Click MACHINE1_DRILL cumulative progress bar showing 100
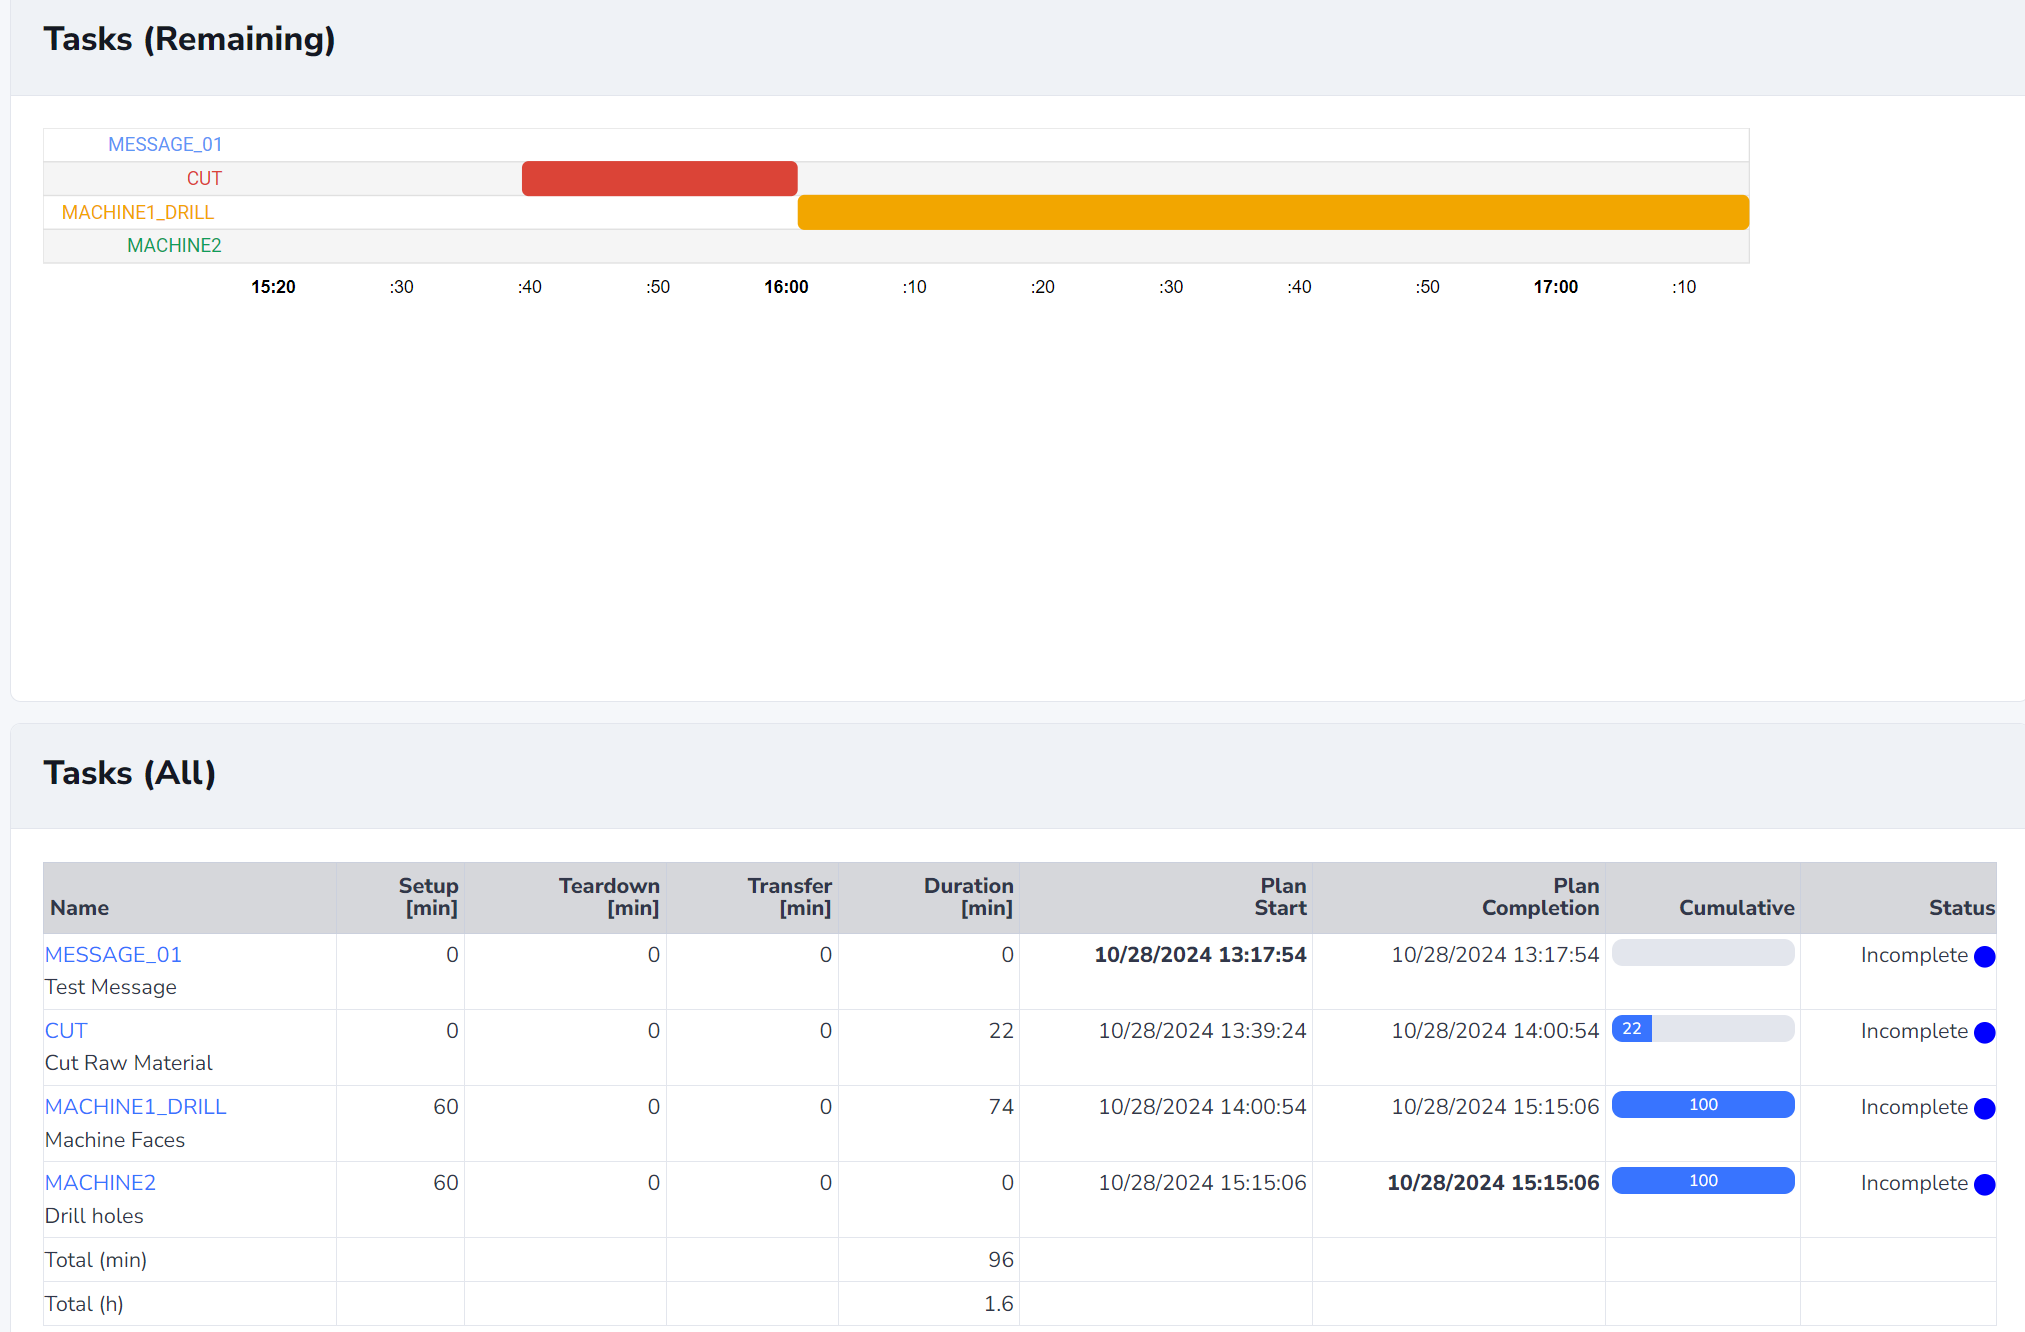 1703,1104
